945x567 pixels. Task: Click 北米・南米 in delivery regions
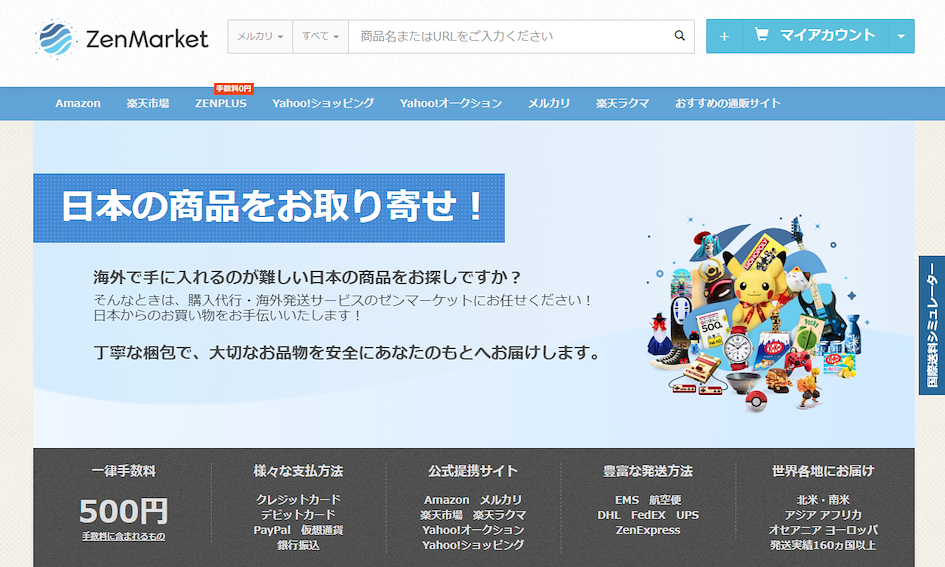pos(823,500)
